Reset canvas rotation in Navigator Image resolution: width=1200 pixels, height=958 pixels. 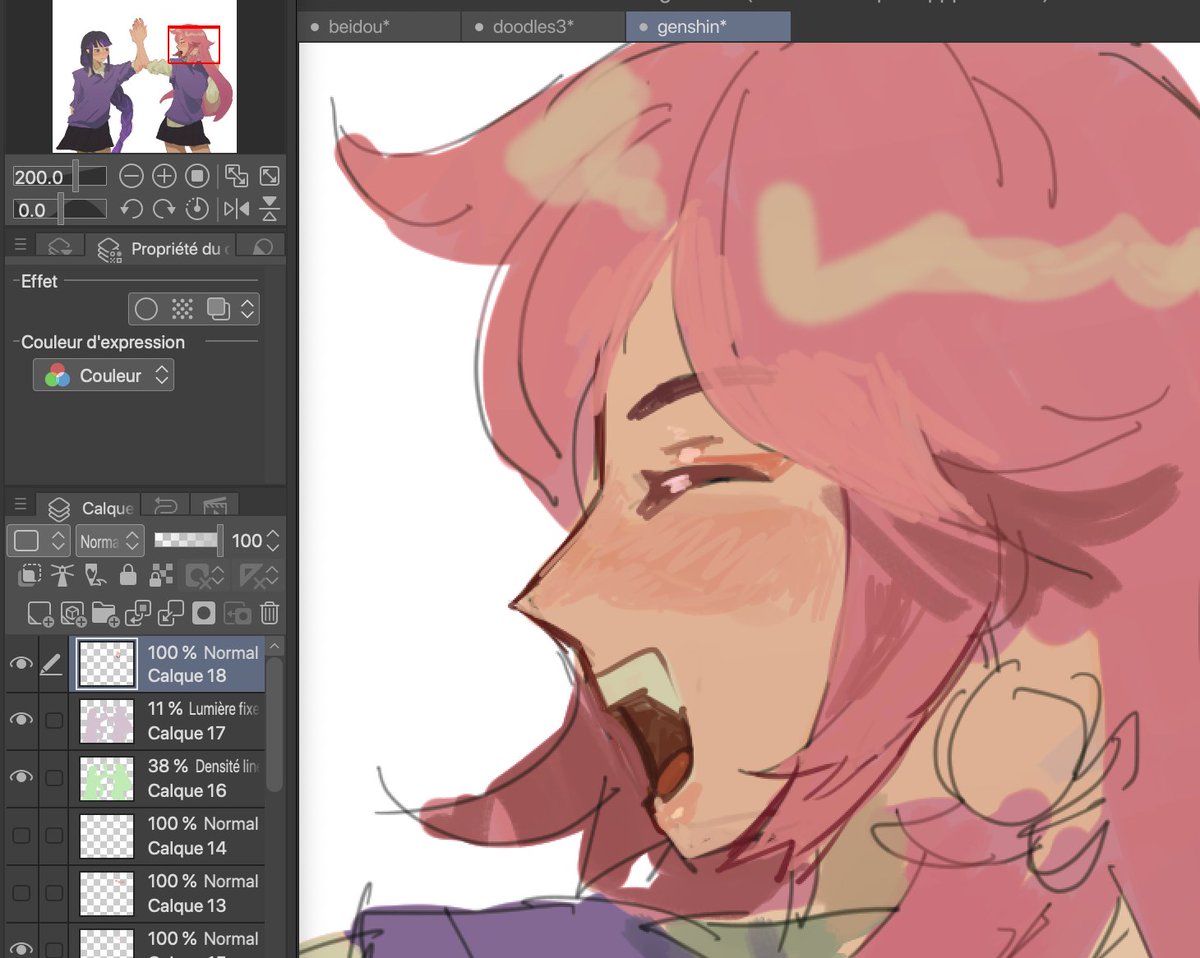[197, 210]
